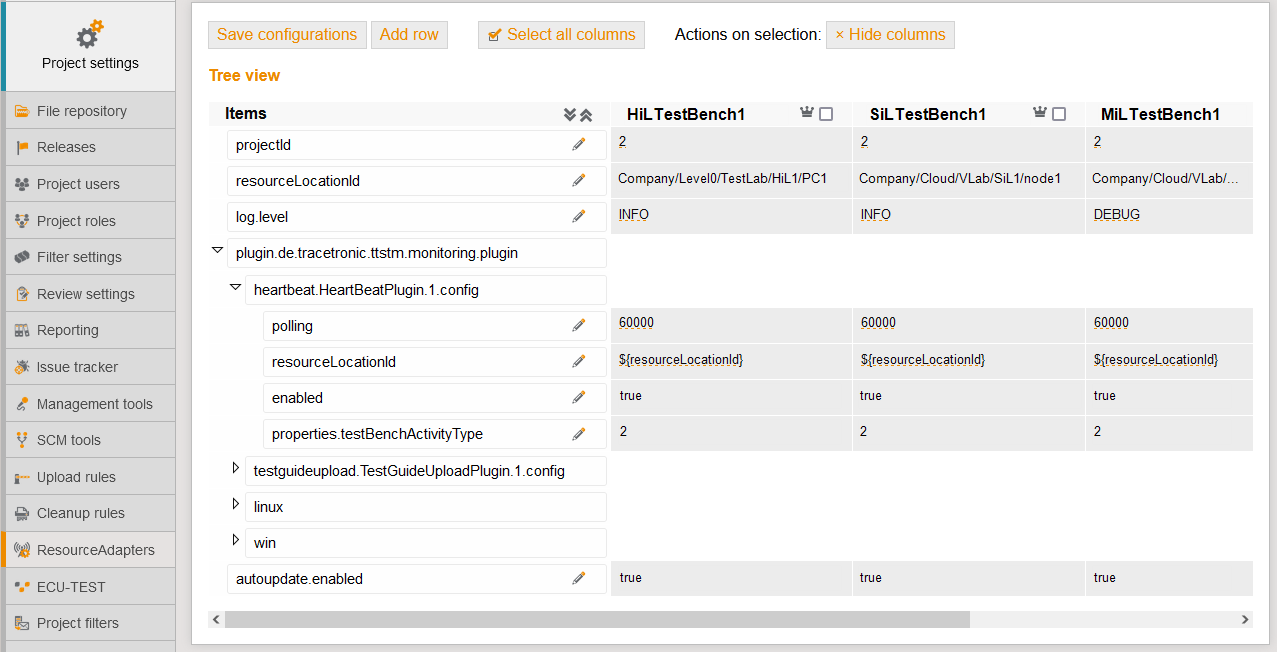The width and height of the screenshot is (1277, 652).
Task: Edit the polling row via its pencil icon
Action: (578, 324)
